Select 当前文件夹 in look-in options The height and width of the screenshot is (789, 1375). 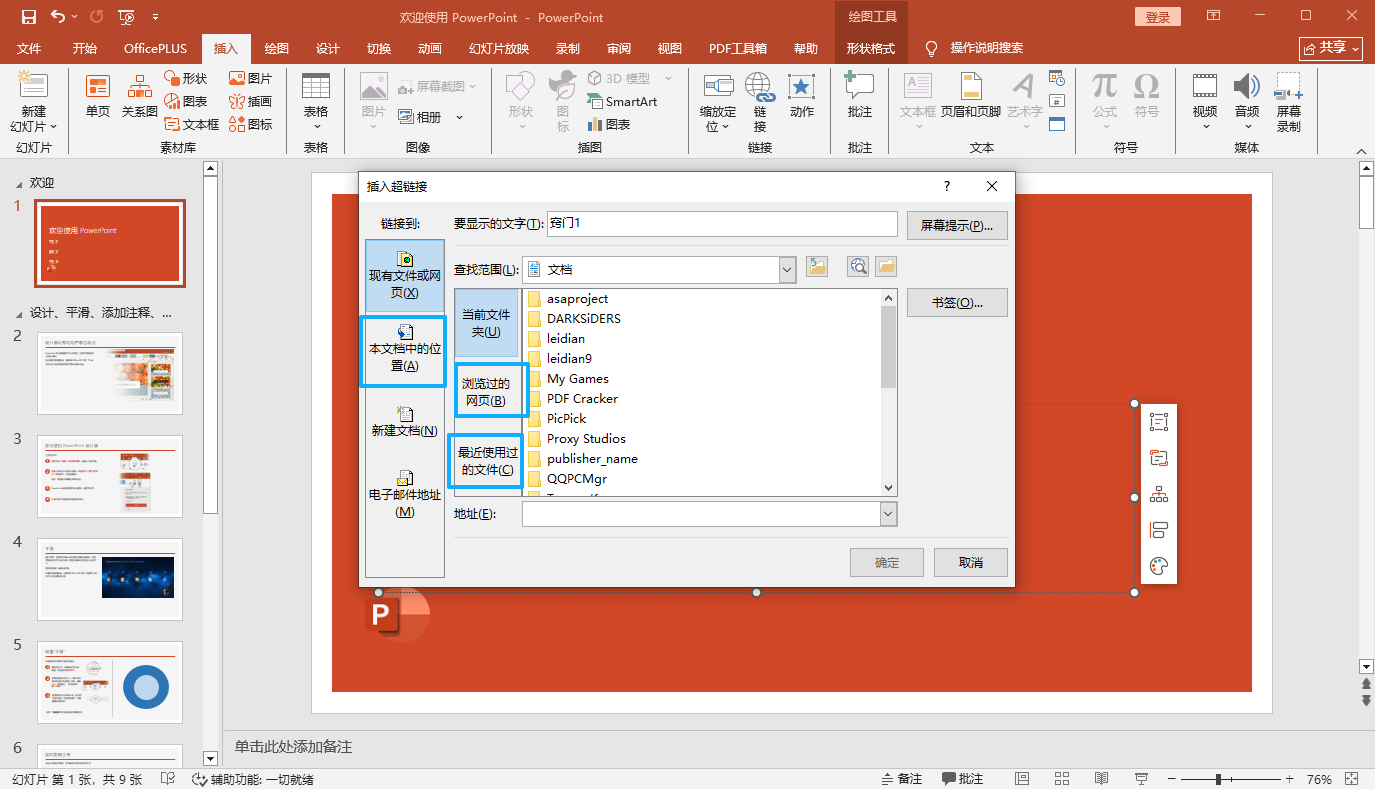[486, 323]
